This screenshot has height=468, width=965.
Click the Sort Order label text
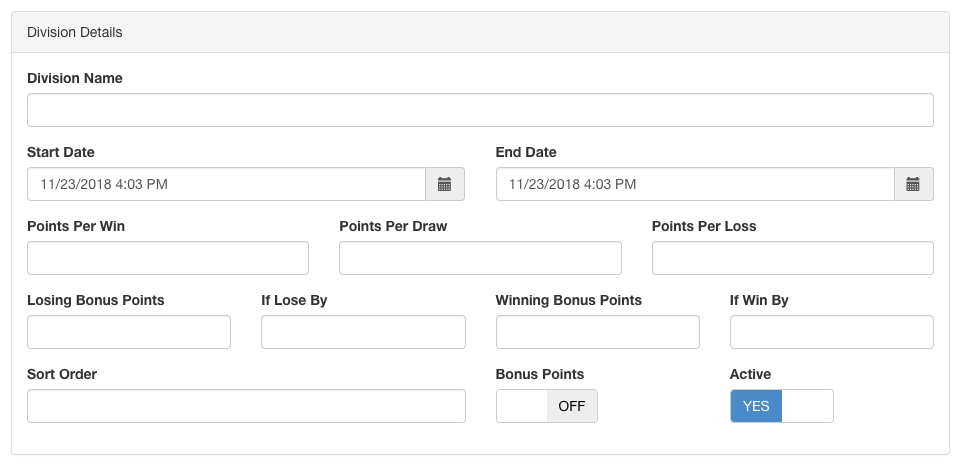[62, 374]
